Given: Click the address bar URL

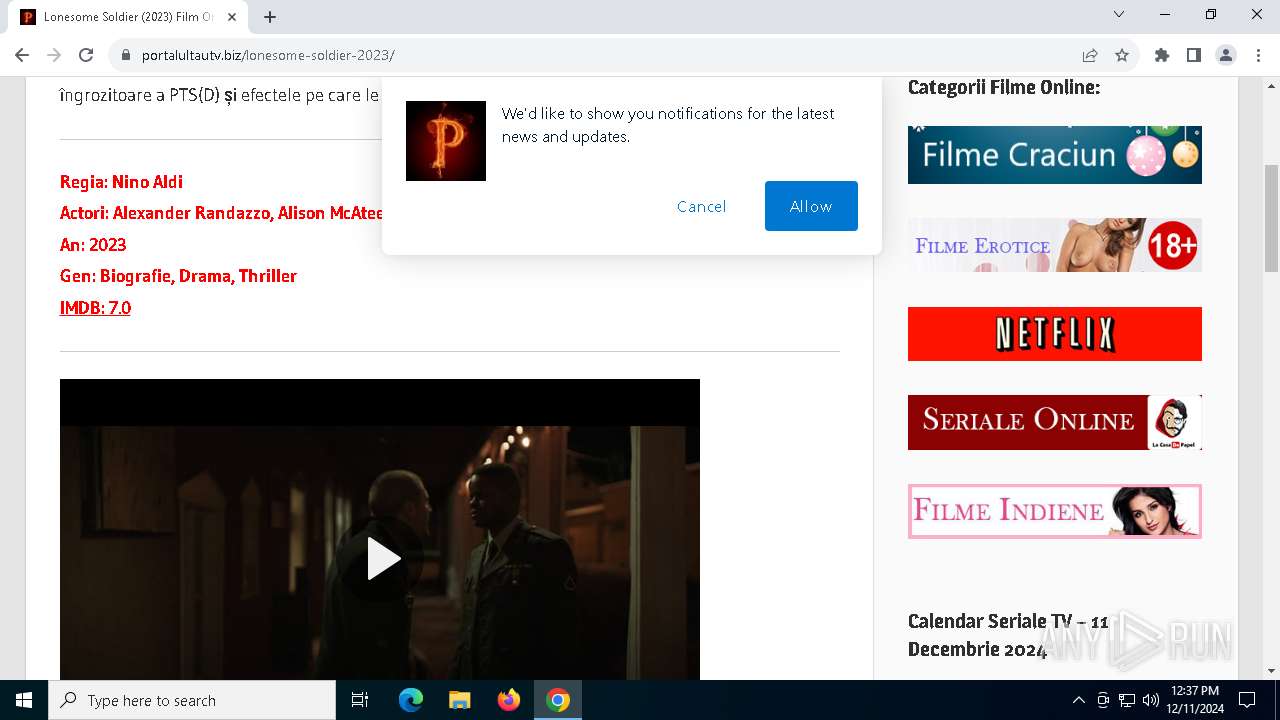Looking at the screenshot, I should [x=268, y=56].
